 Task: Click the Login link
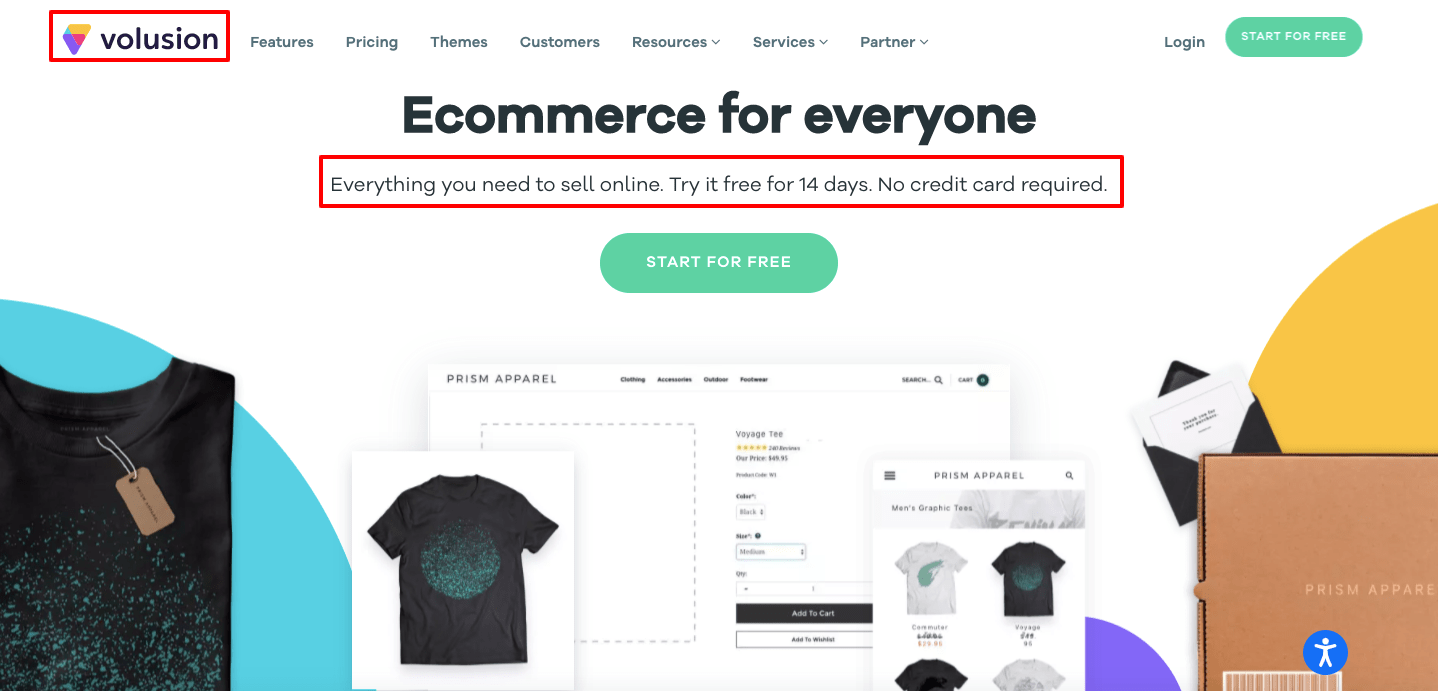(1184, 42)
